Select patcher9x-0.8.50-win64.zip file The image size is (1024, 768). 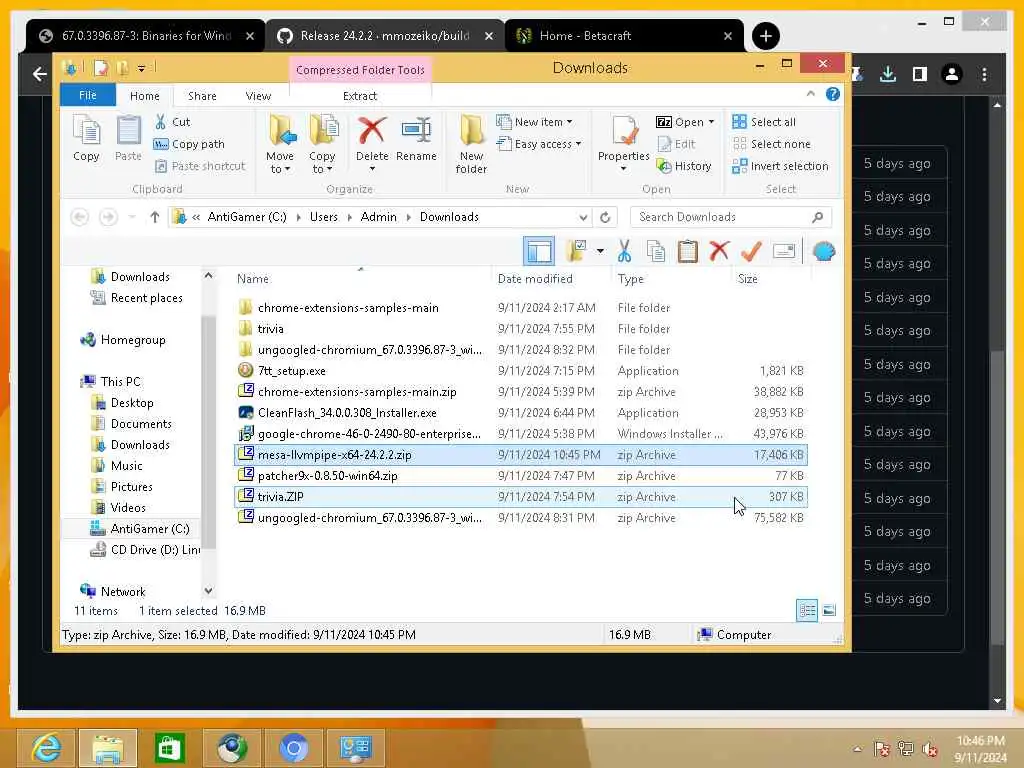pos(520,476)
